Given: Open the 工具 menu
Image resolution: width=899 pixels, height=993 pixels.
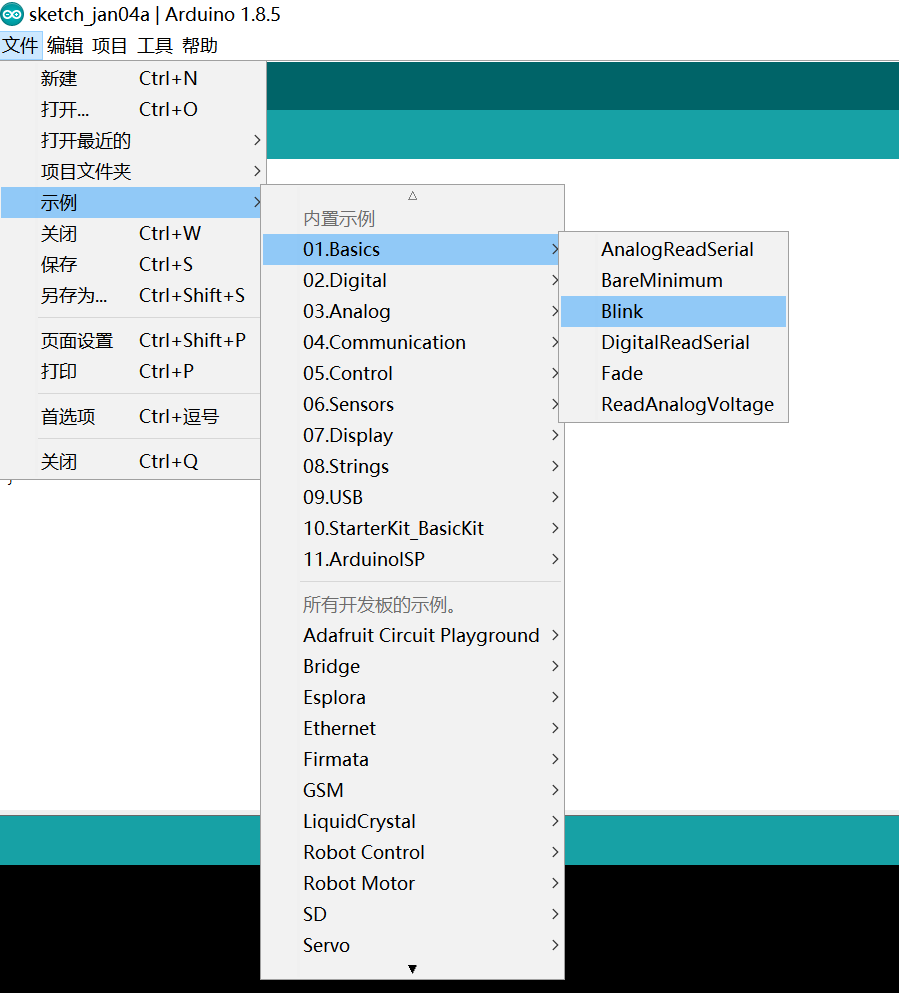Looking at the screenshot, I should tap(155, 46).
